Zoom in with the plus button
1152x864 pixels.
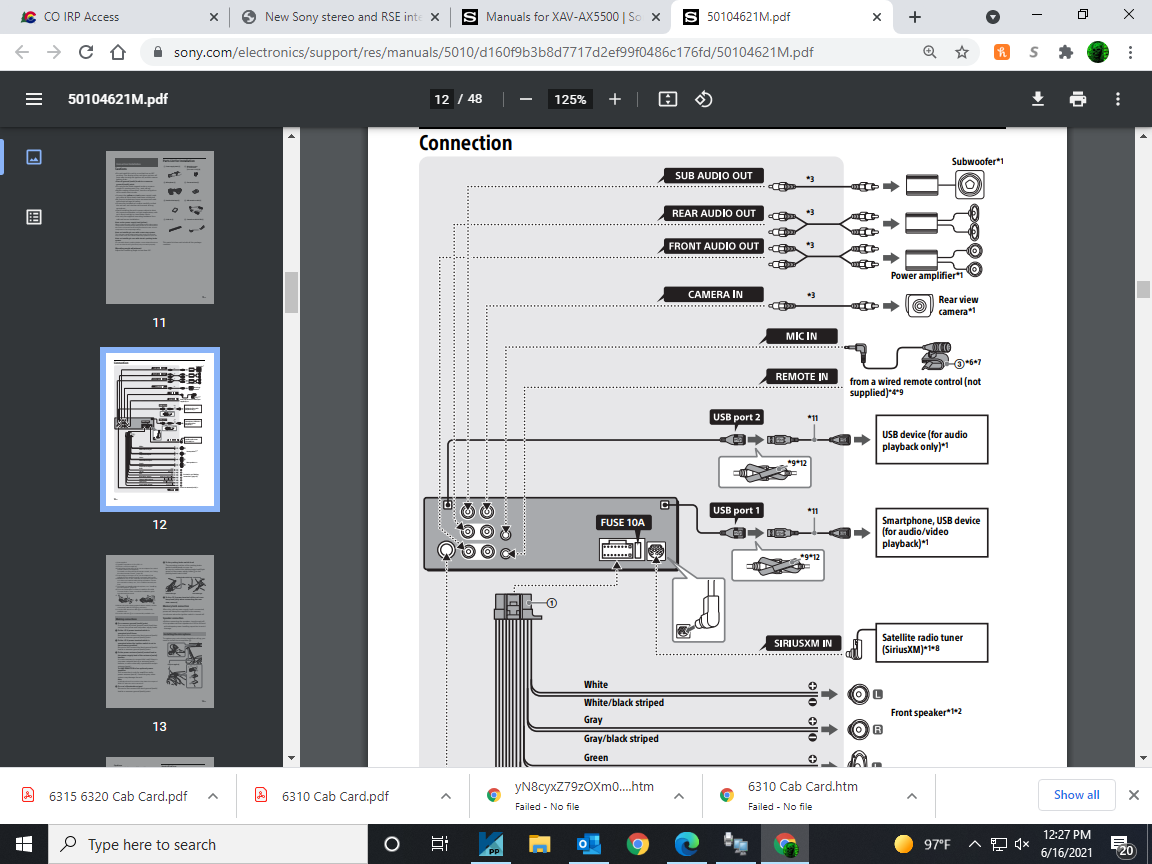[615, 99]
